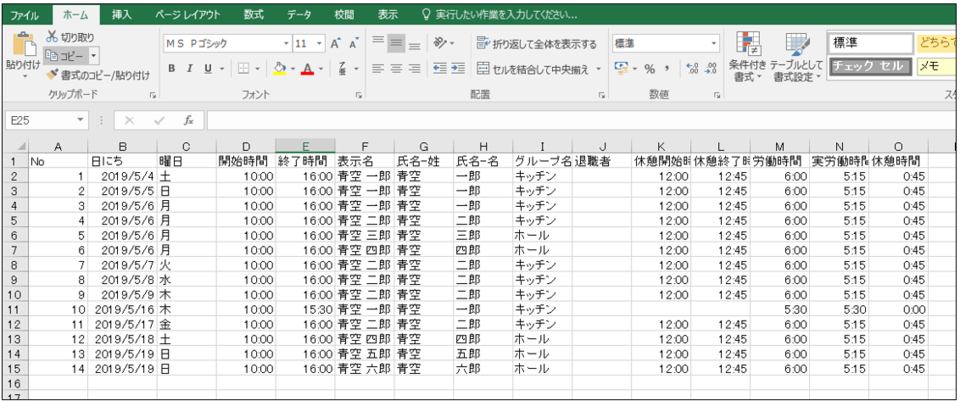Open Conditional Formatting (条件付き書式)
This screenshot has height=401, width=960.
click(748, 56)
